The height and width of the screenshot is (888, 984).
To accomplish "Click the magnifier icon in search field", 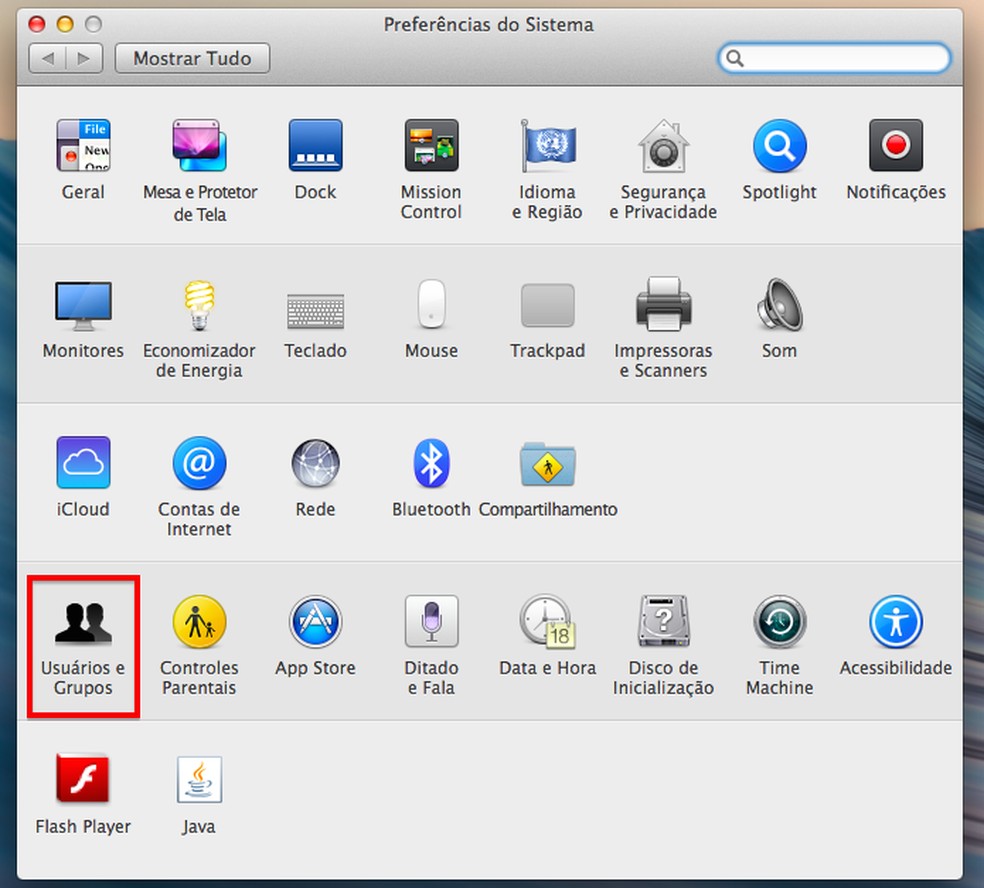I will click(735, 58).
